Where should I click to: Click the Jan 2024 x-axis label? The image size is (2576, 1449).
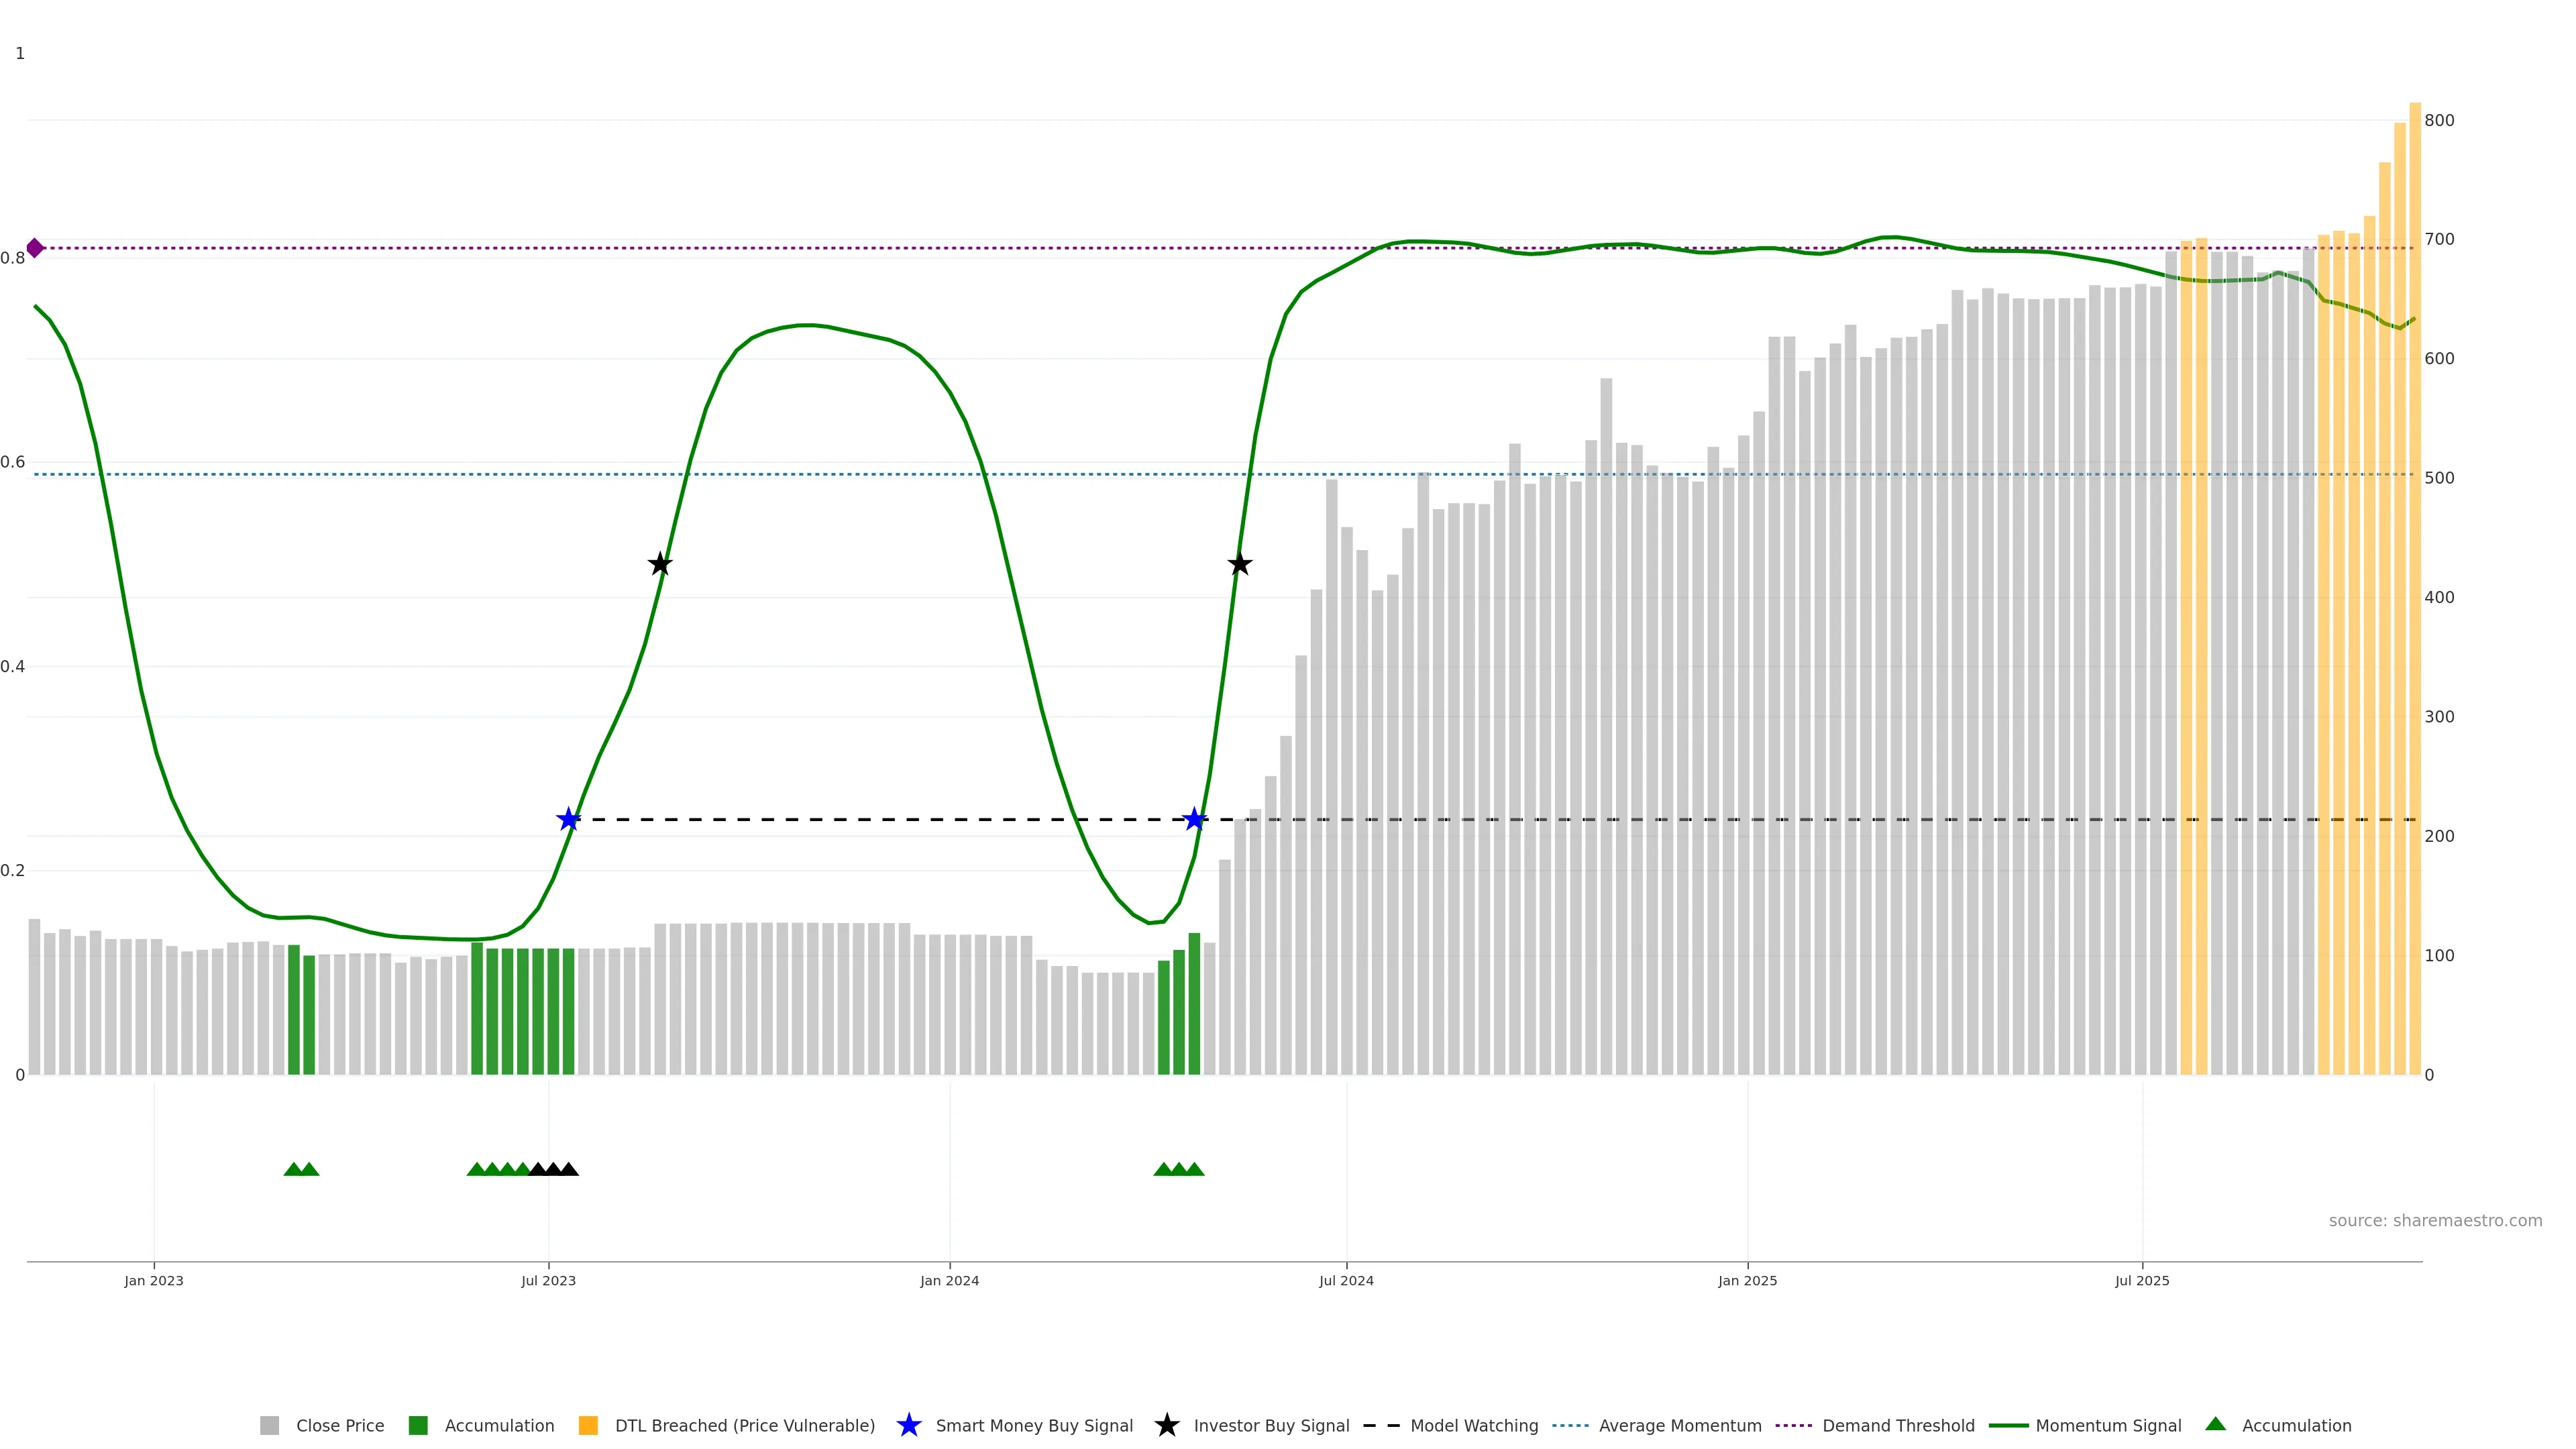click(x=949, y=1280)
